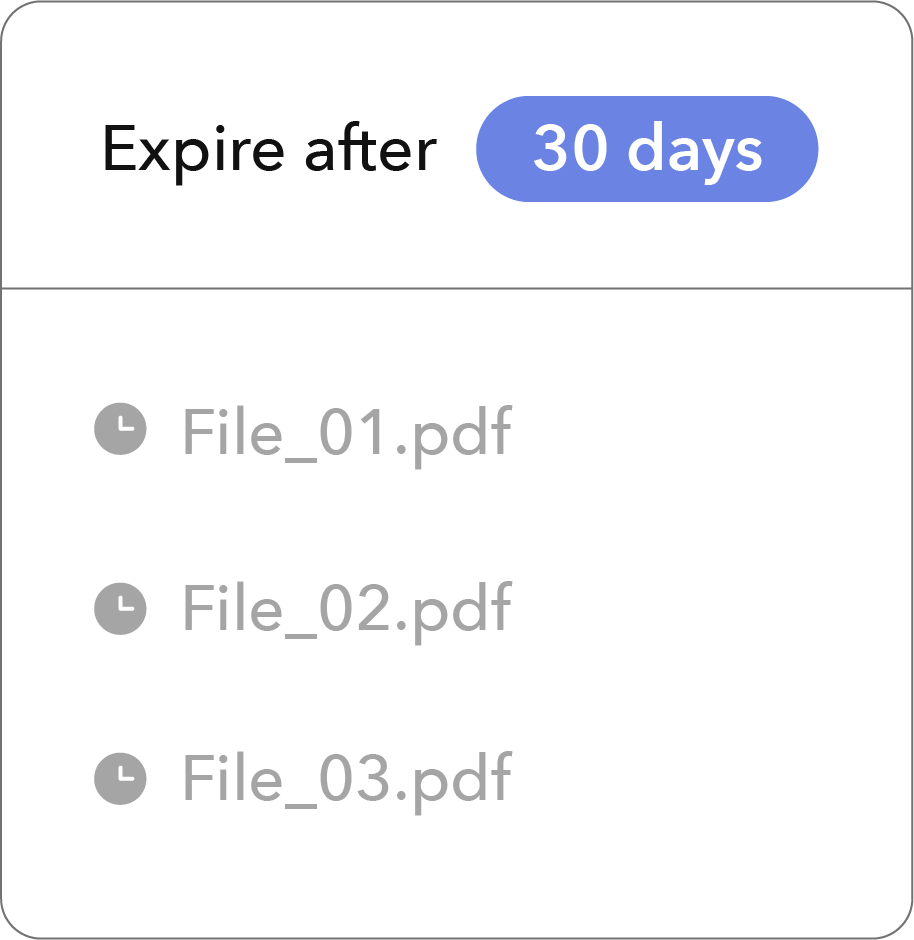Screen dimensions: 914x940
Task: Click the clock icon beside File_03.pdf
Action: click(120, 778)
